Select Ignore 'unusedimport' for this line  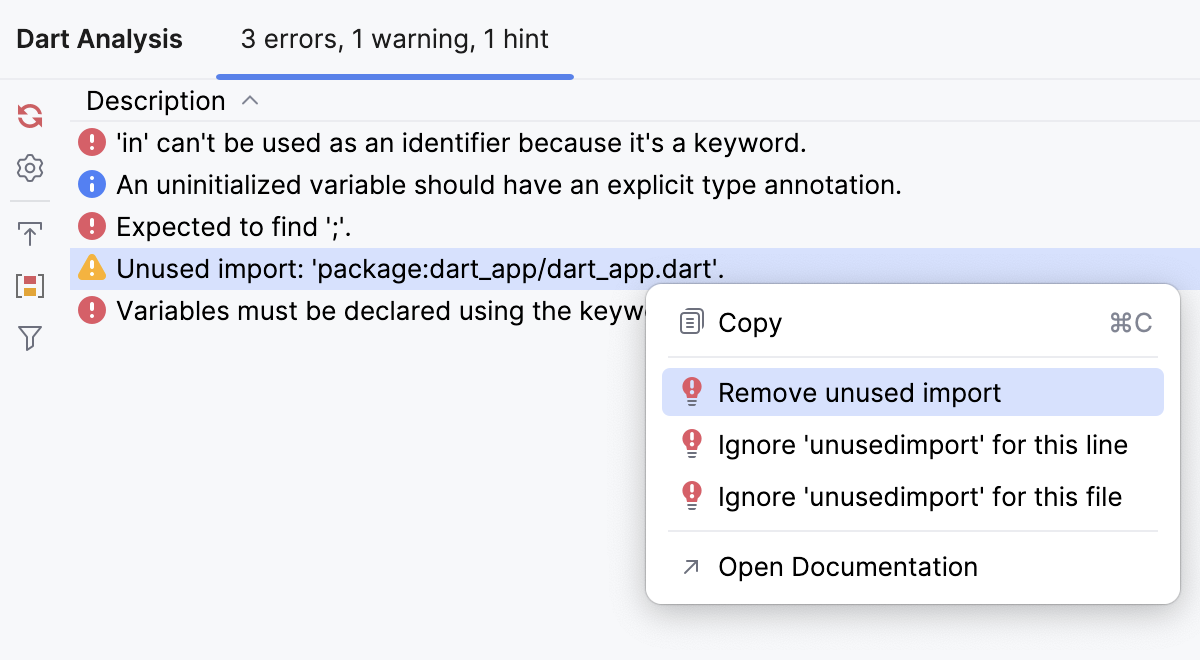coord(923,444)
